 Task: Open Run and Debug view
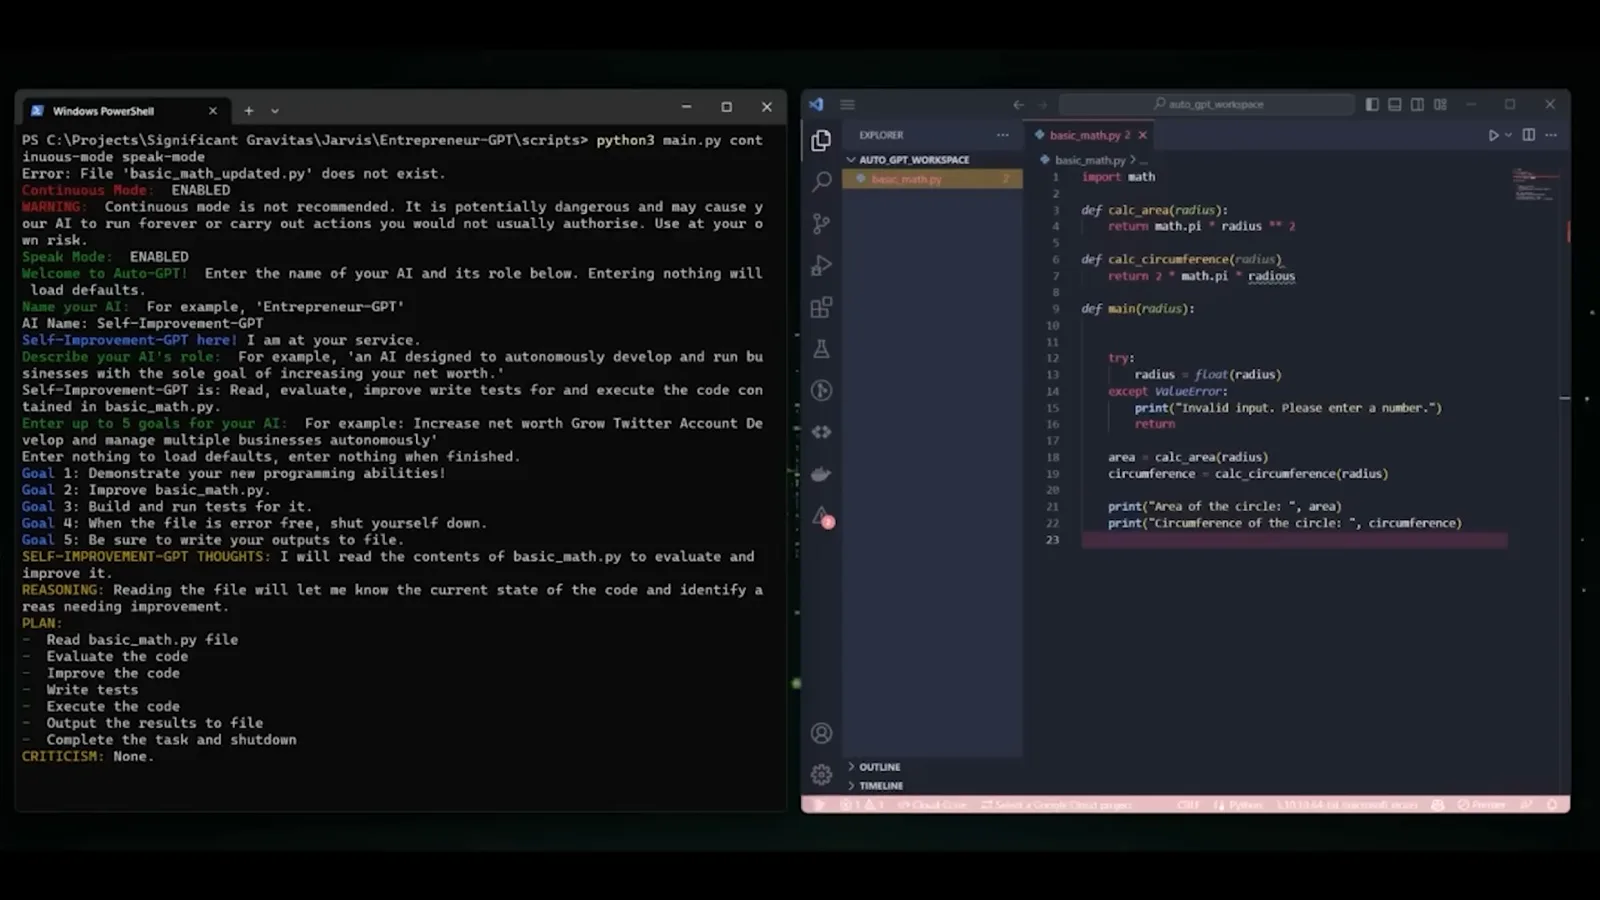coord(821,266)
